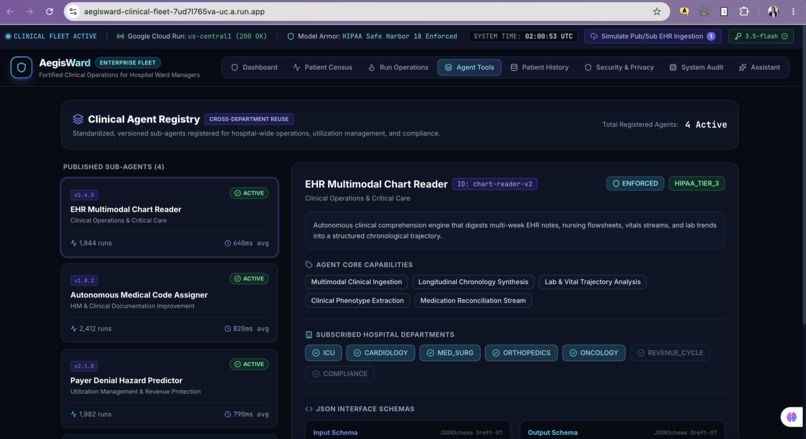Click the Clinical Agent Registry layers icon
Viewport: 806px width, 439px height.
click(78, 119)
